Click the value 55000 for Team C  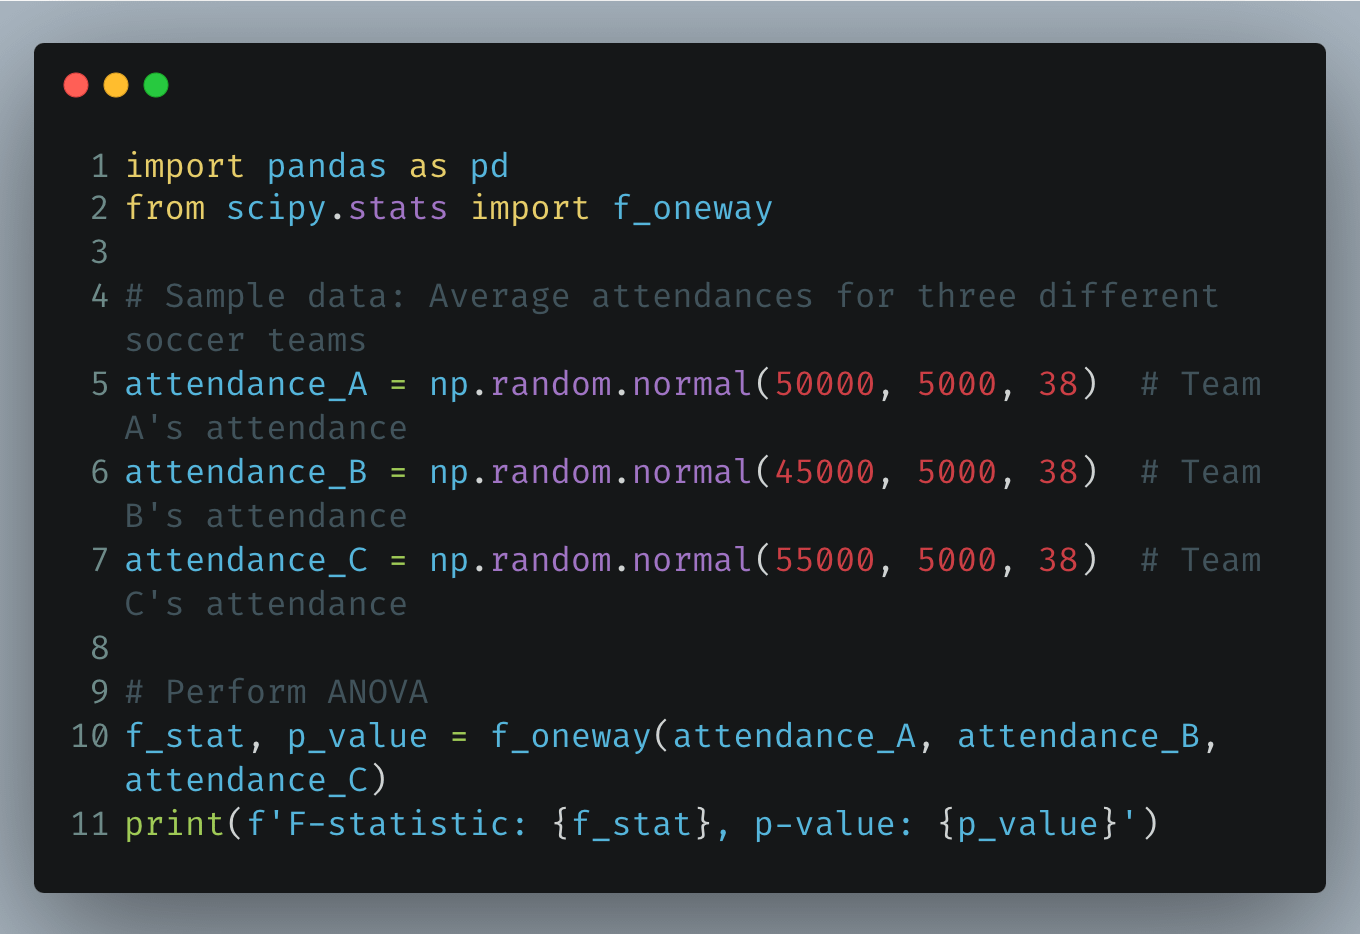pos(824,560)
